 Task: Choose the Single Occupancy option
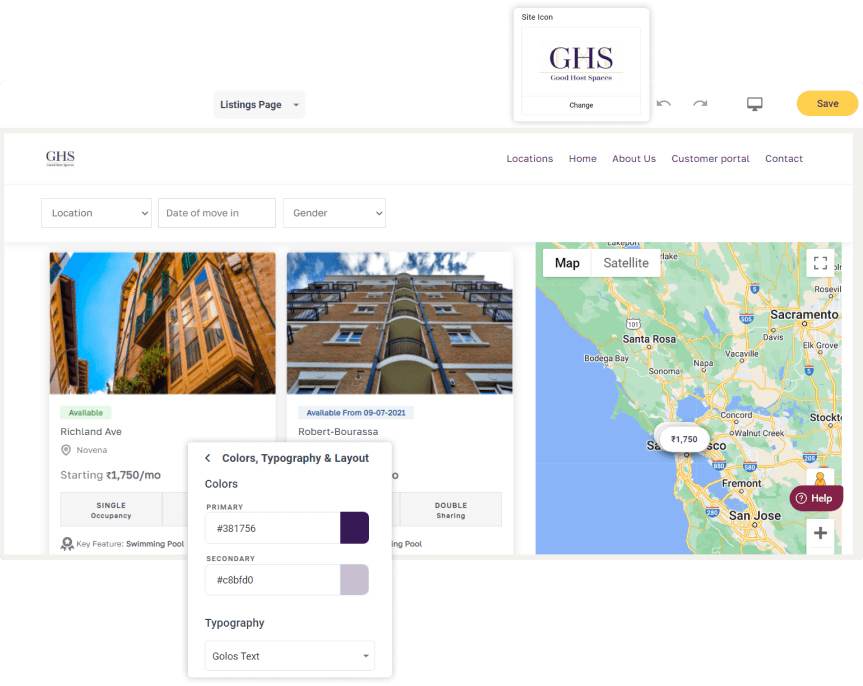click(112, 510)
